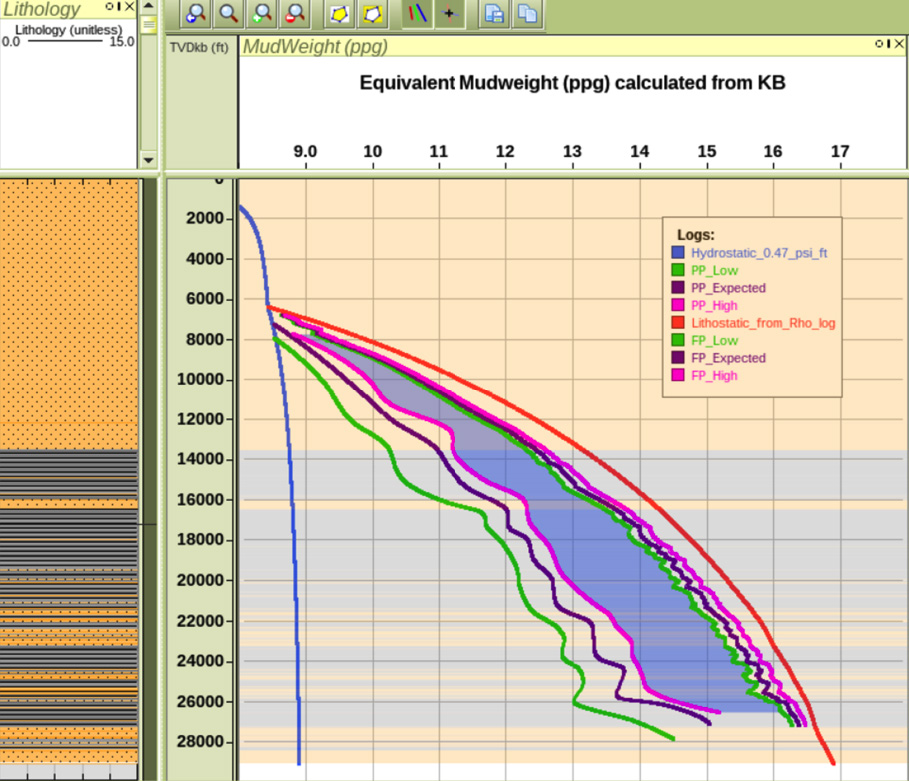Select the plain zoom magnifier tool
Screen dimensions: 909x781
228,13
